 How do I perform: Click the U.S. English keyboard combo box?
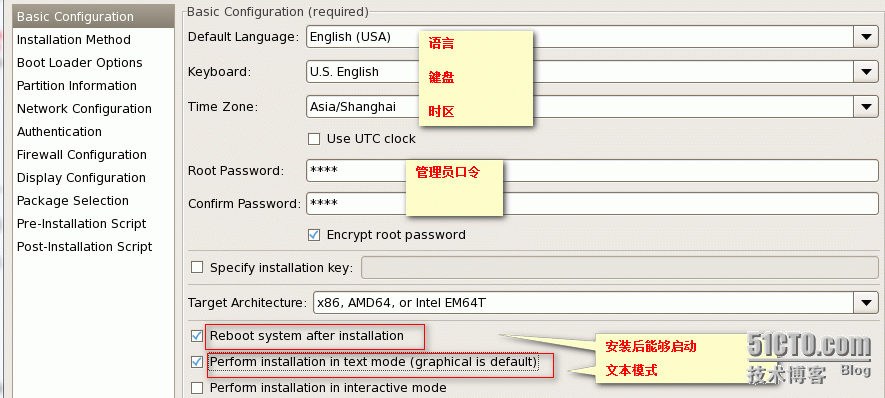pyautogui.click(x=592, y=72)
